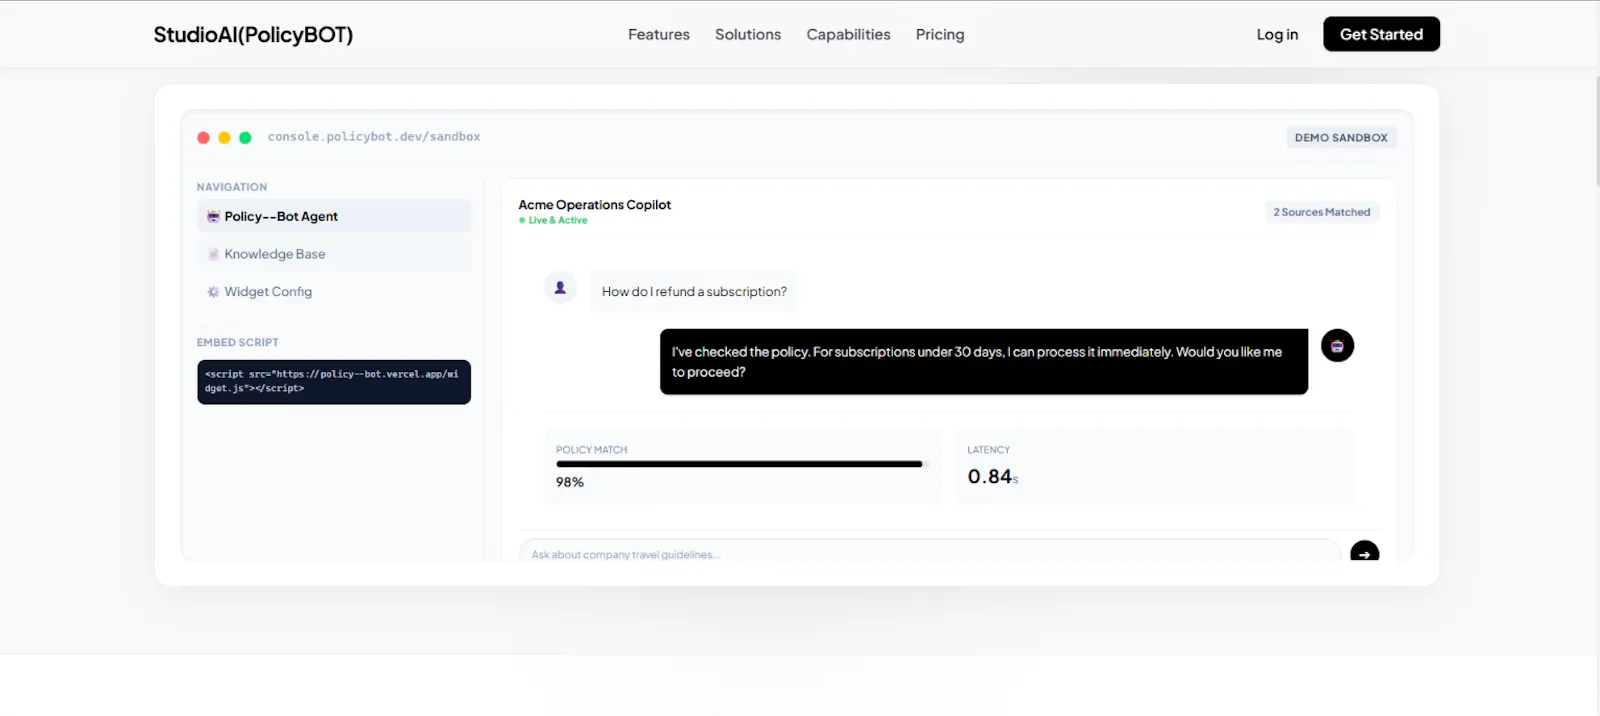Open Widget Config in navigation
1600x716 pixels.
pyautogui.click(x=334, y=292)
